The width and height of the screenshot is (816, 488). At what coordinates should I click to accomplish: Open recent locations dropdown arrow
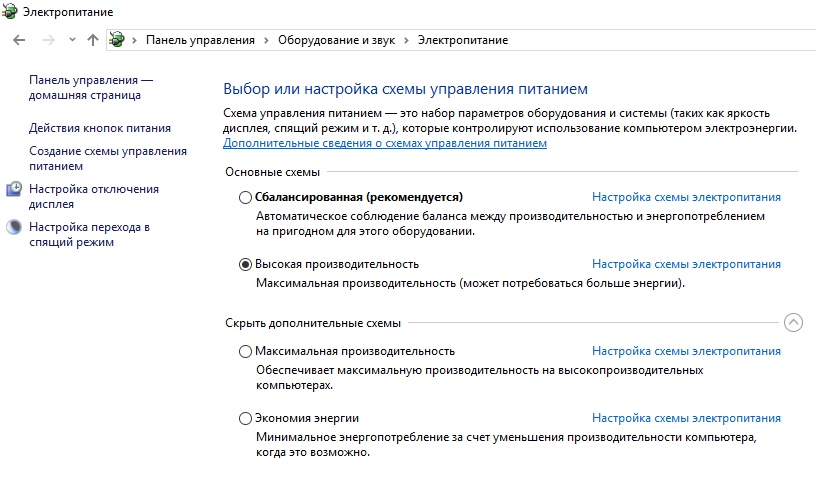[x=72, y=40]
